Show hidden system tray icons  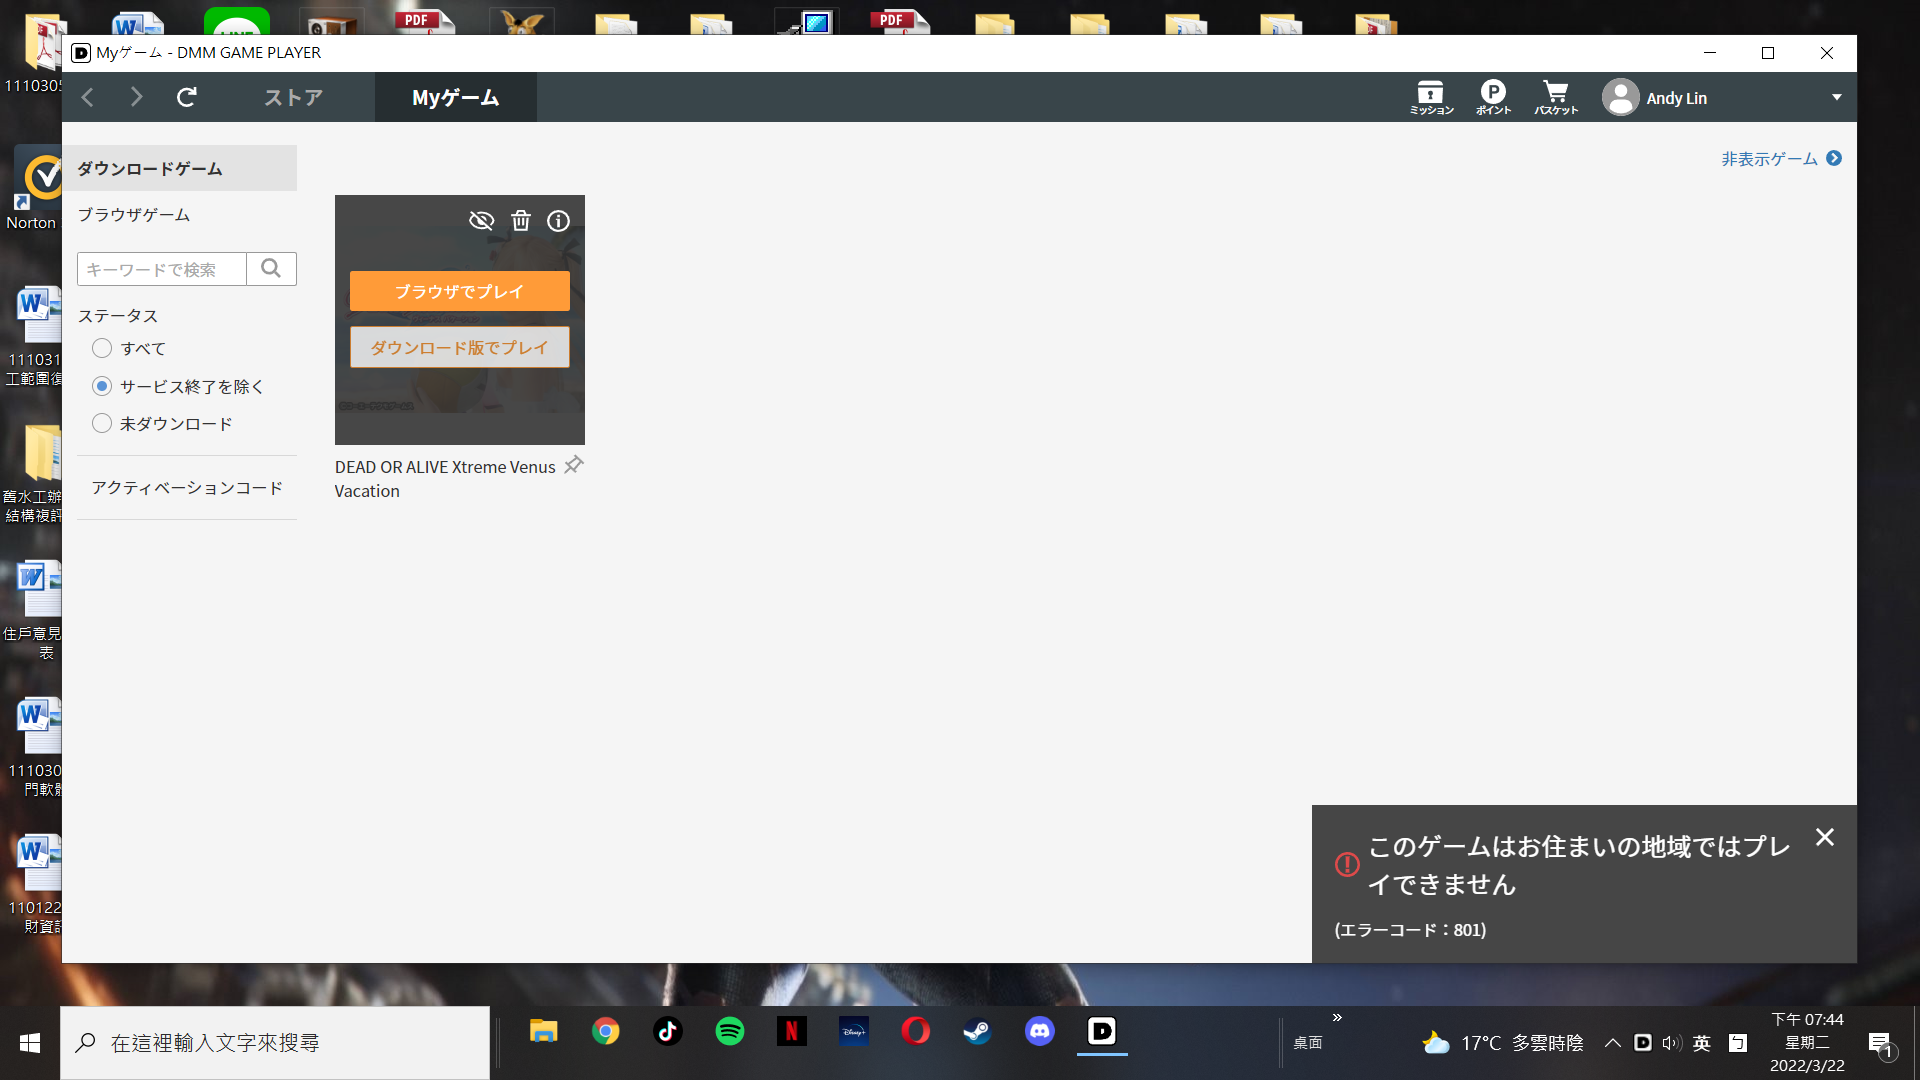point(1613,1043)
